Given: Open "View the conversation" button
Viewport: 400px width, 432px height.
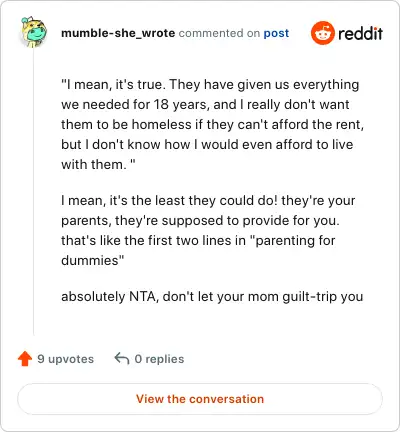Looking at the screenshot, I should click(x=200, y=399).
